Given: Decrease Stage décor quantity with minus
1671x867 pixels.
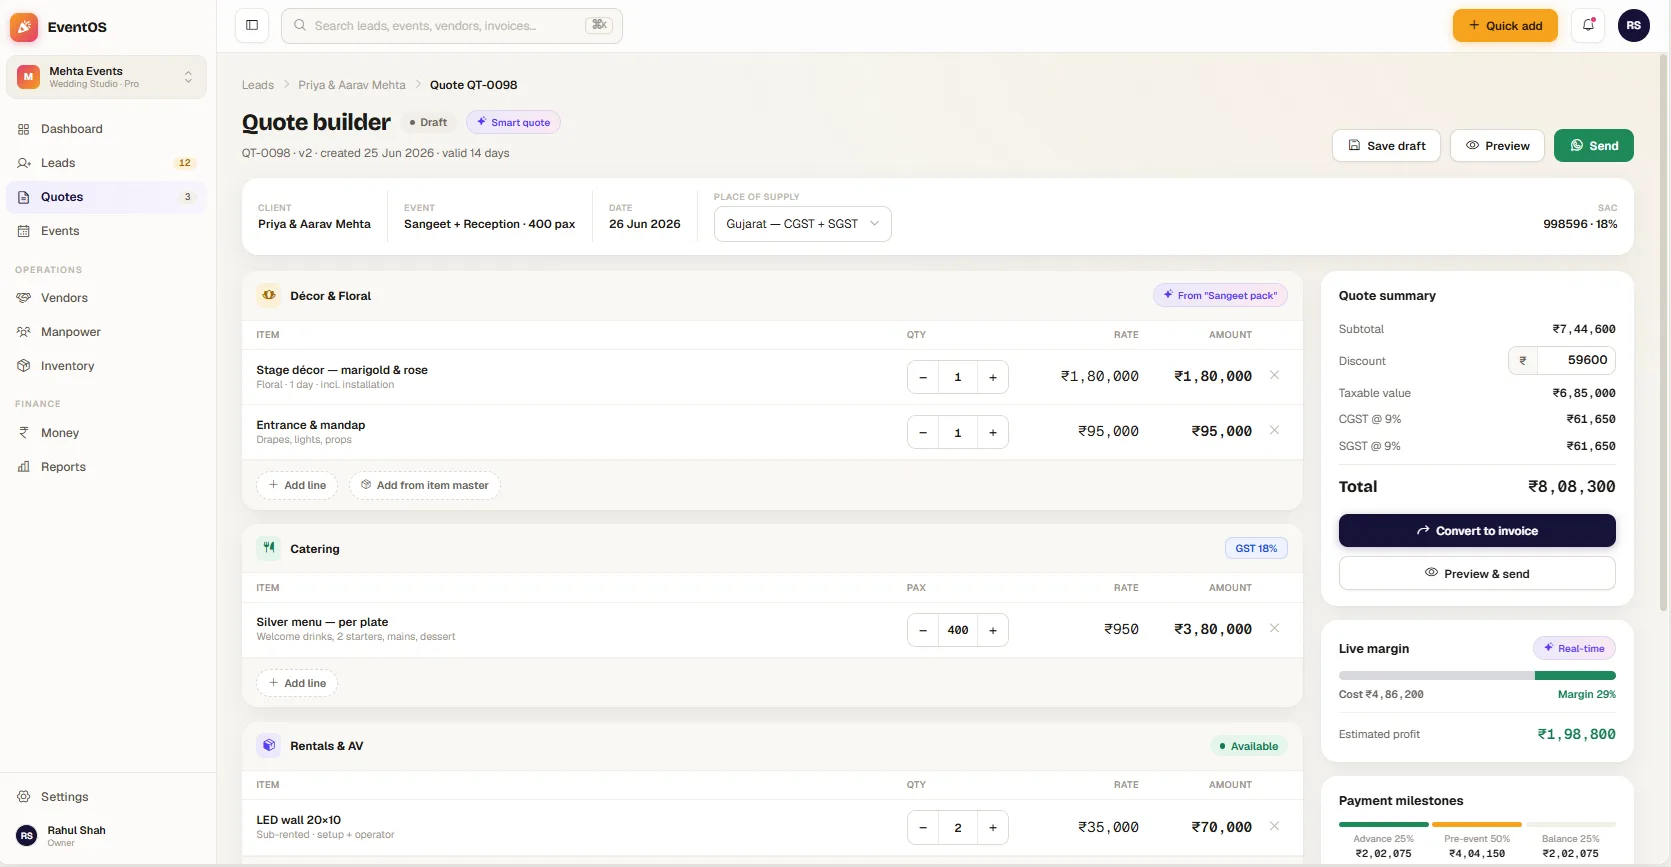Looking at the screenshot, I should [923, 377].
